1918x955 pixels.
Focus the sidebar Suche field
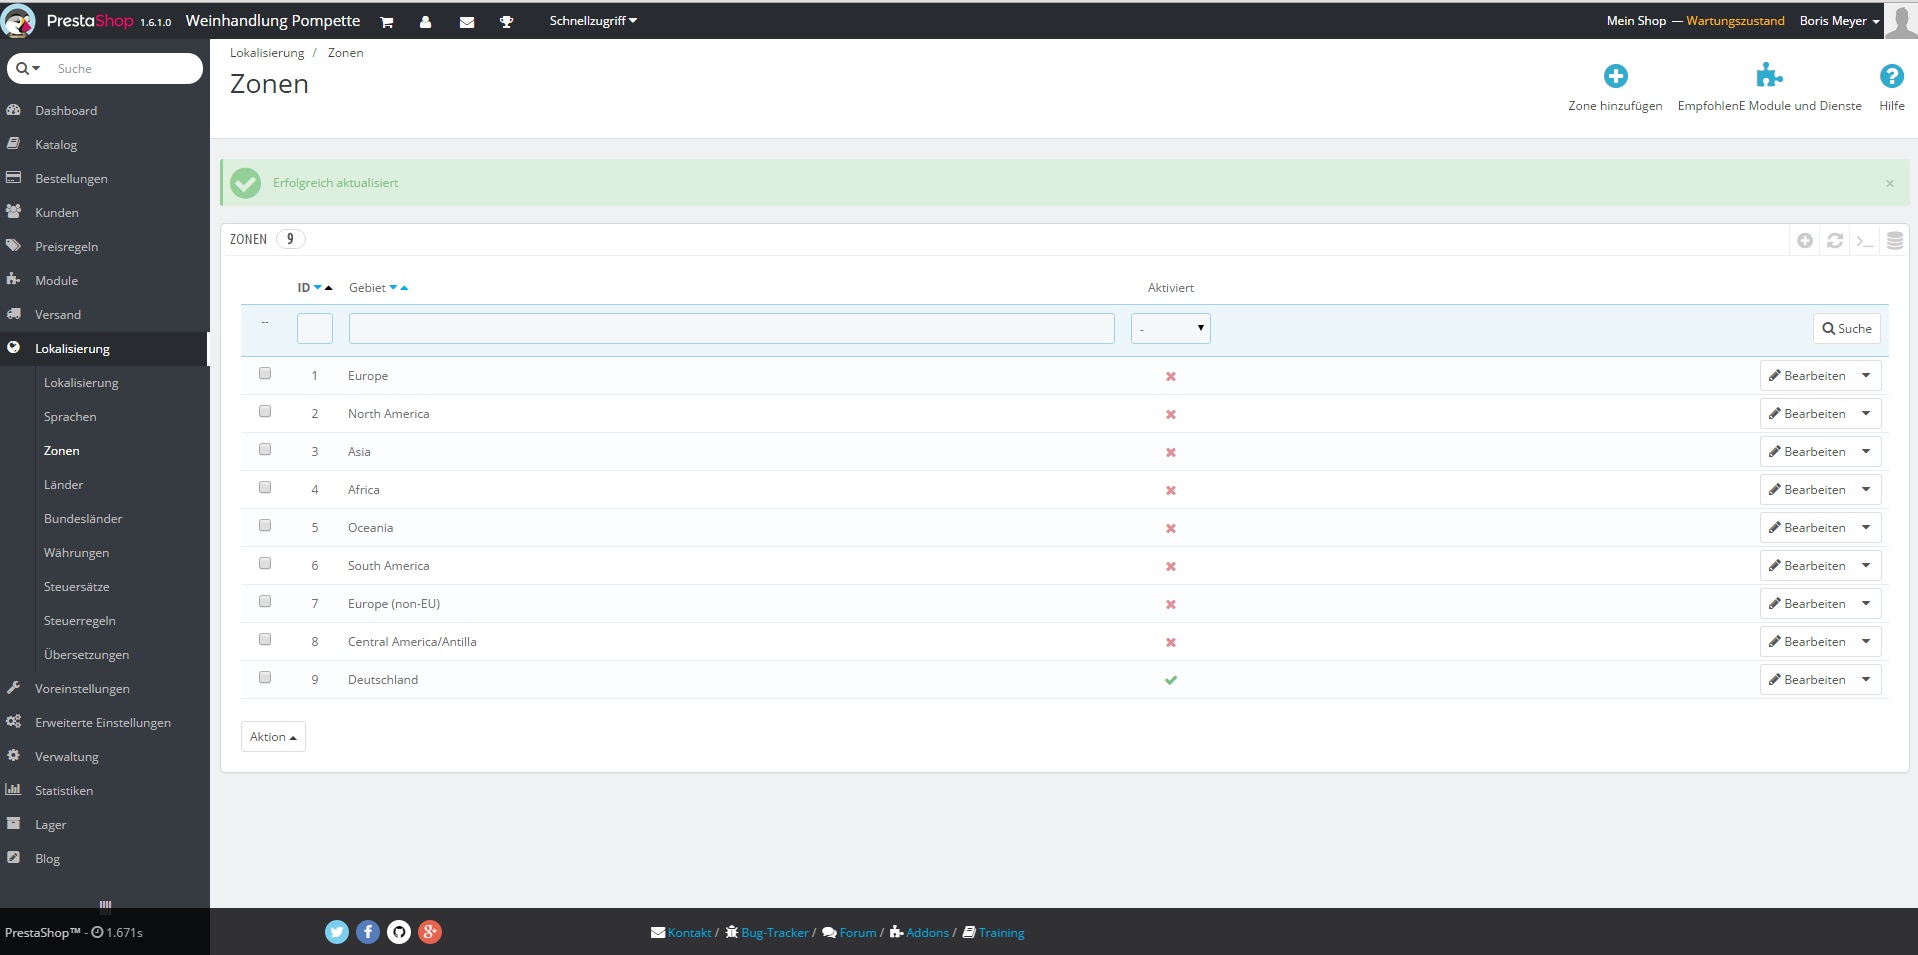pos(123,69)
